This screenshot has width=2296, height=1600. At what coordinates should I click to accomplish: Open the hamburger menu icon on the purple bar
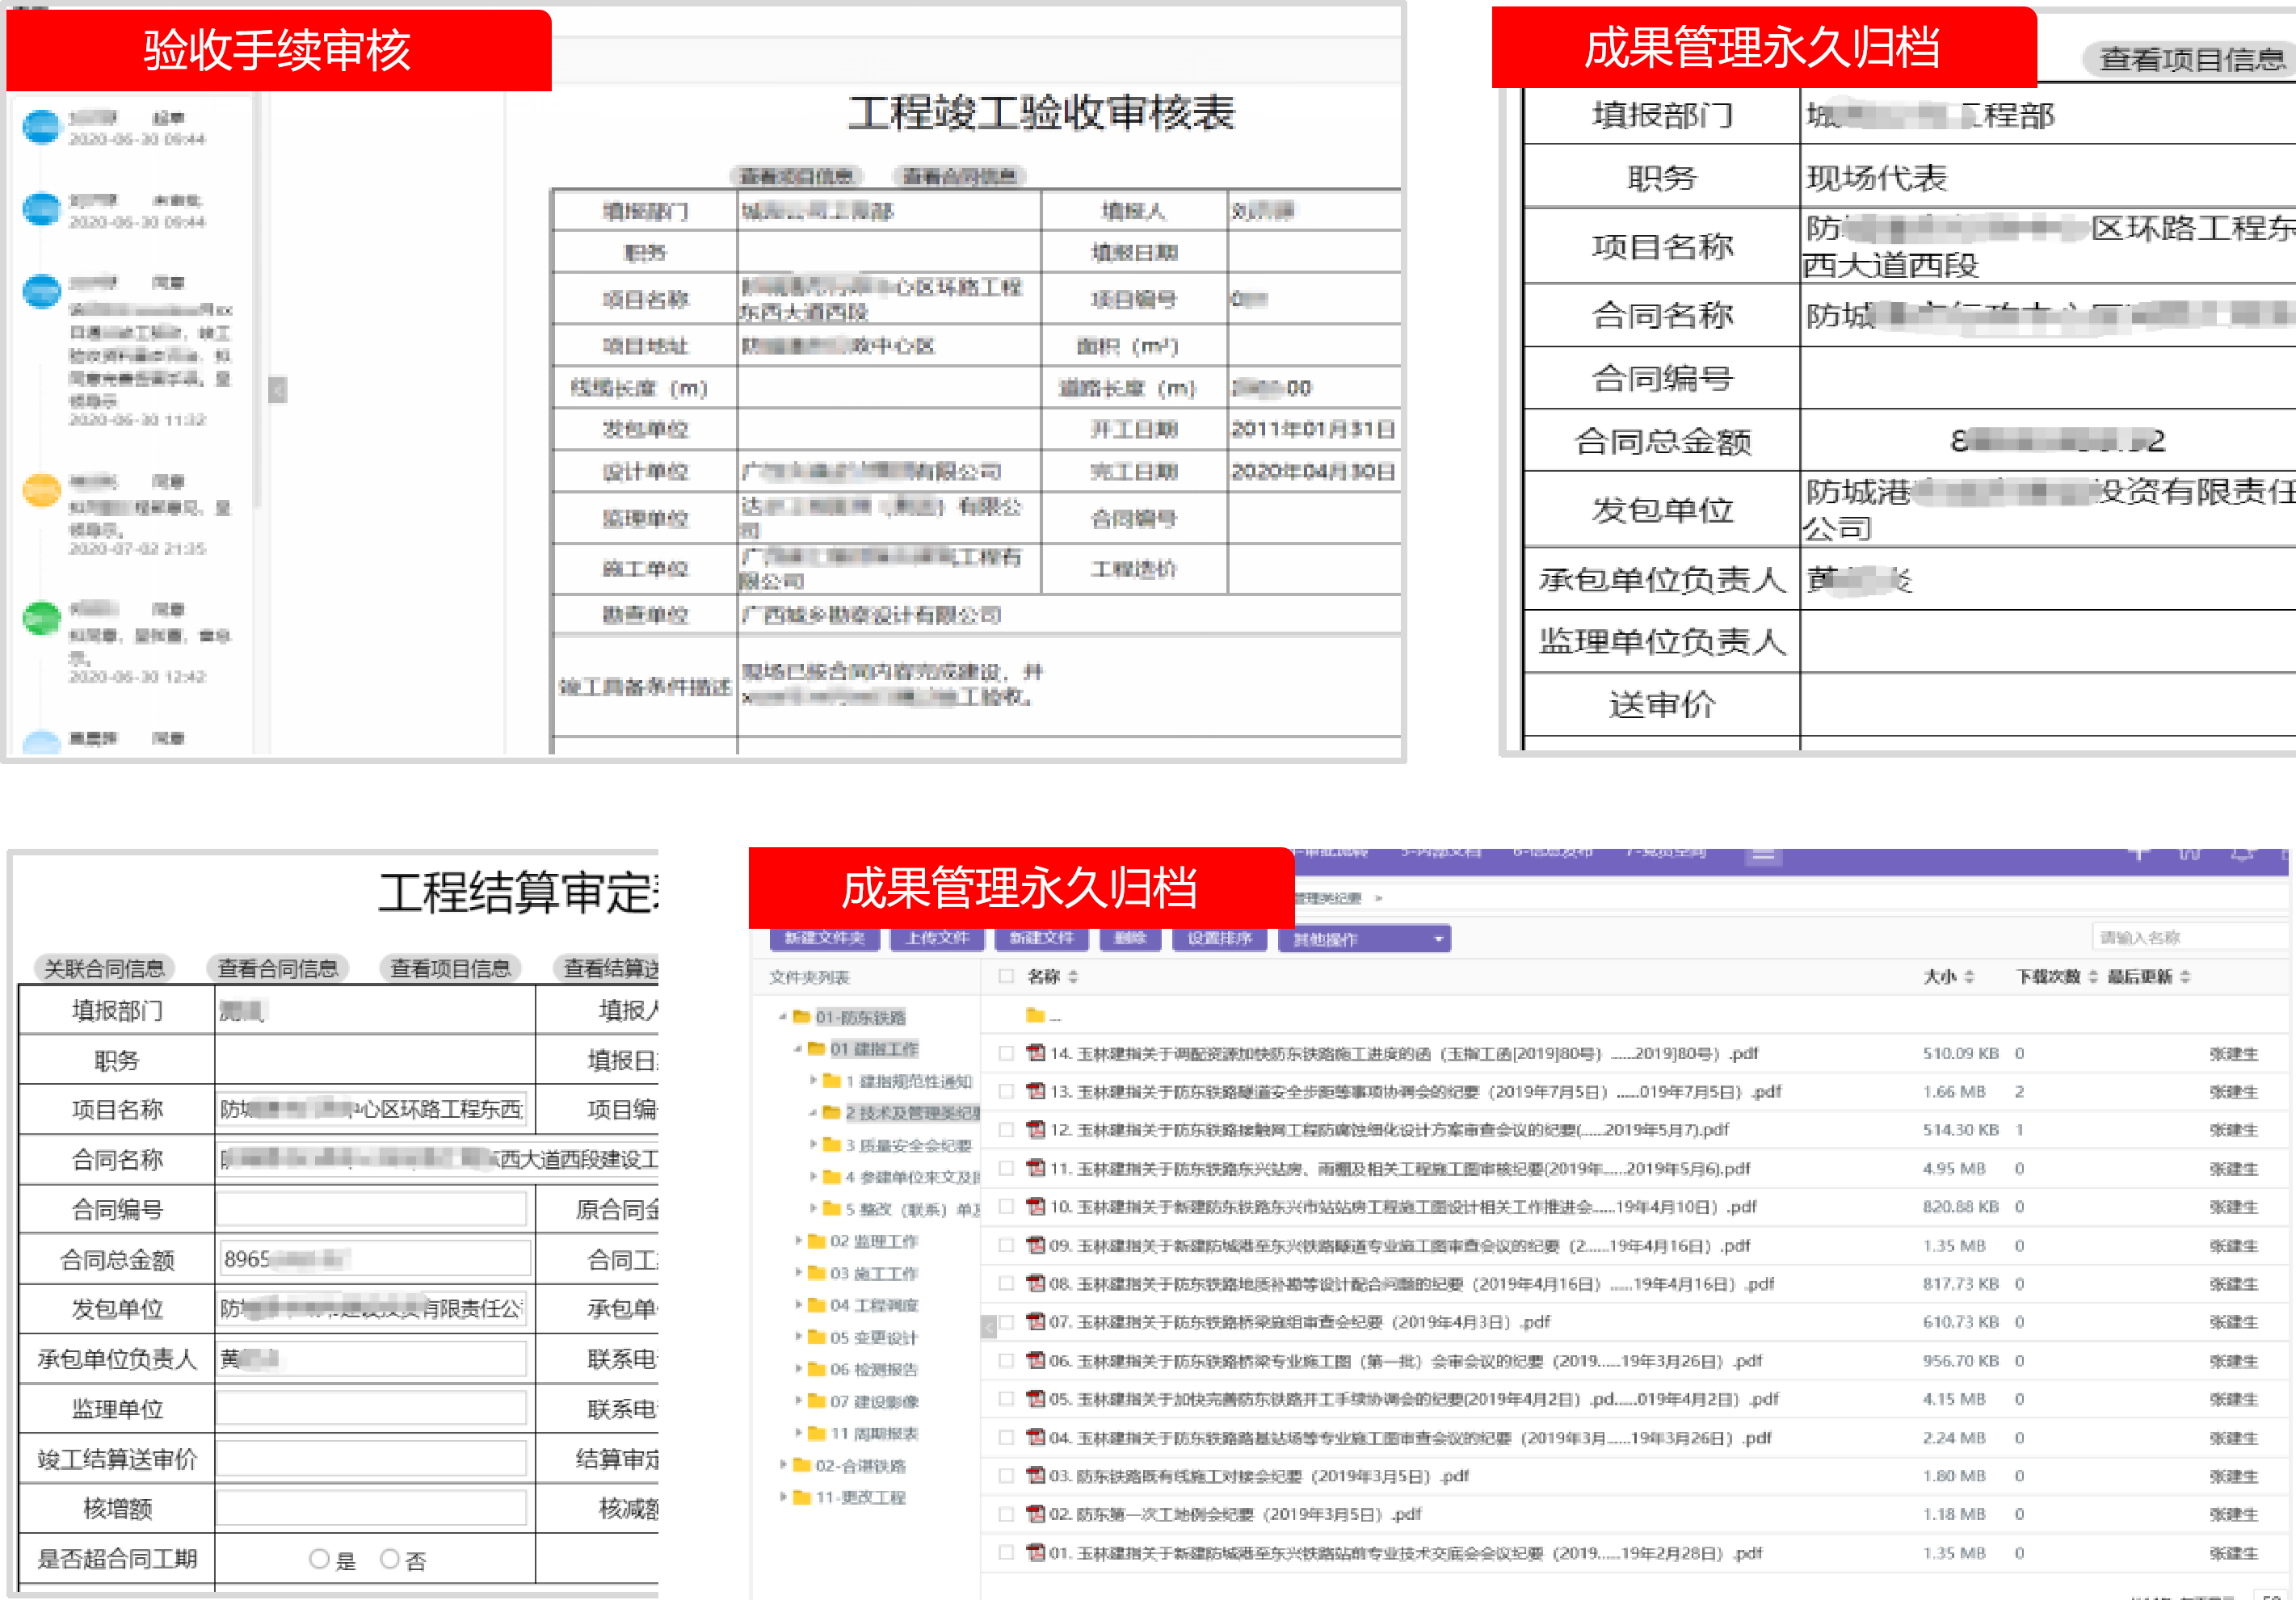tap(1762, 855)
